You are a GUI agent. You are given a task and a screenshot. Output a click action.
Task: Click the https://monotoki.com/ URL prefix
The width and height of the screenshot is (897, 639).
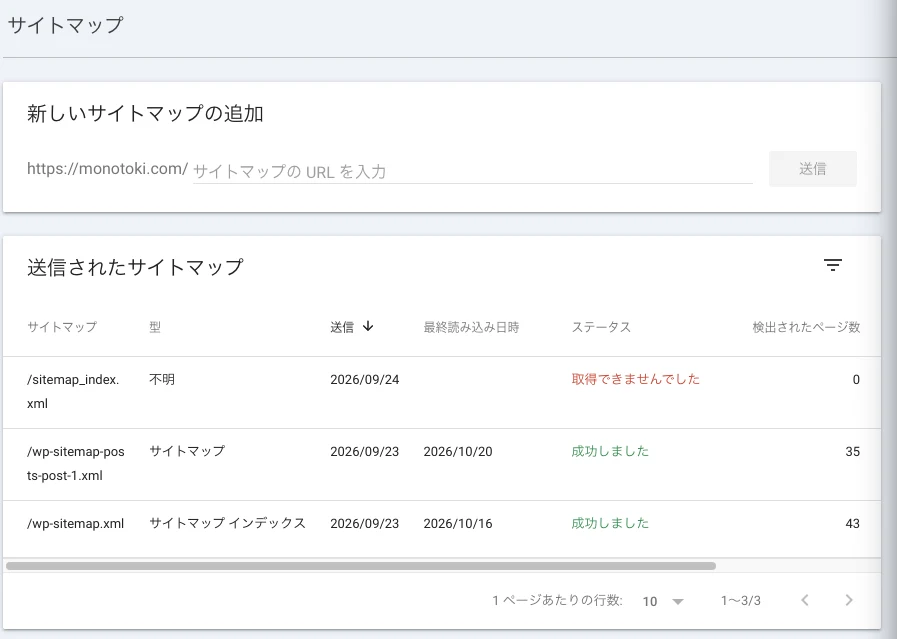point(108,169)
